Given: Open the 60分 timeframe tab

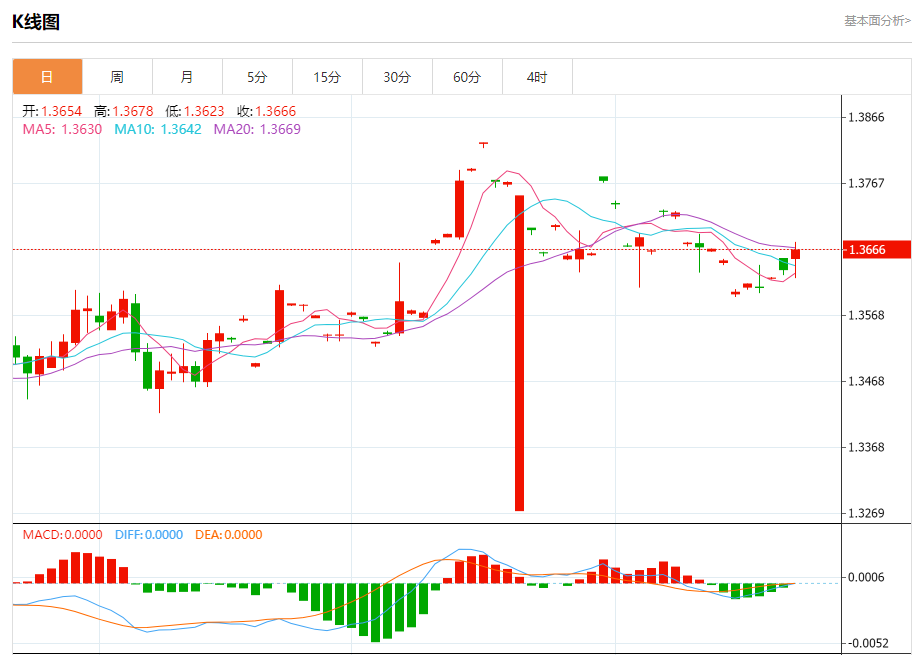Looking at the screenshot, I should pos(468,77).
